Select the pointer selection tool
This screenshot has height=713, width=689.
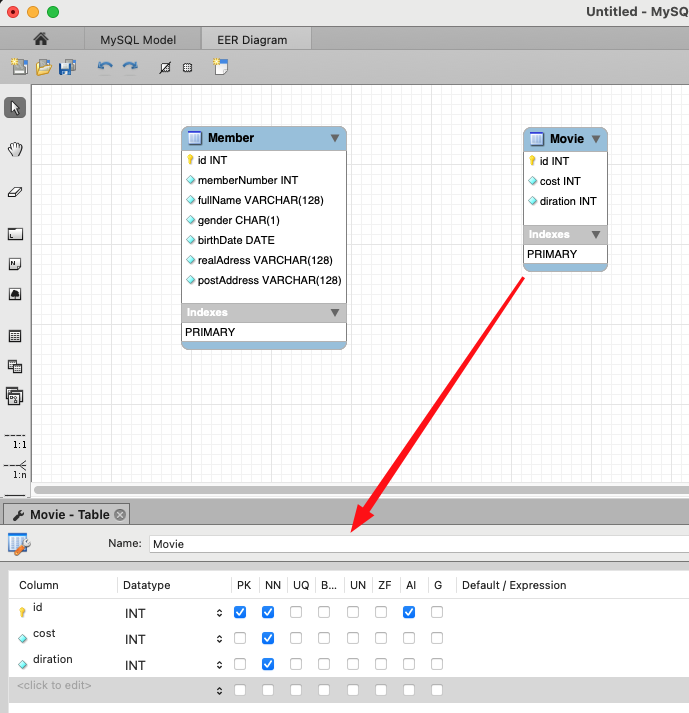click(x=15, y=108)
